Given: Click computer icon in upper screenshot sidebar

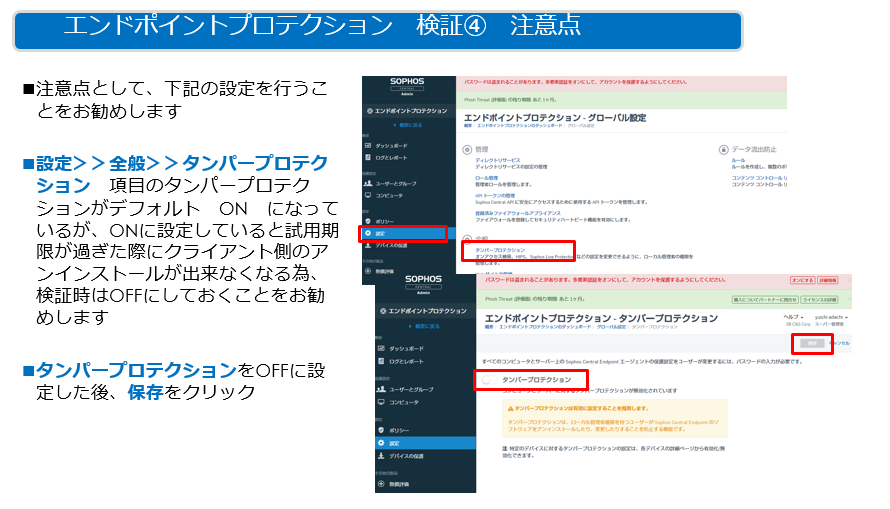Looking at the screenshot, I should coord(368,195).
